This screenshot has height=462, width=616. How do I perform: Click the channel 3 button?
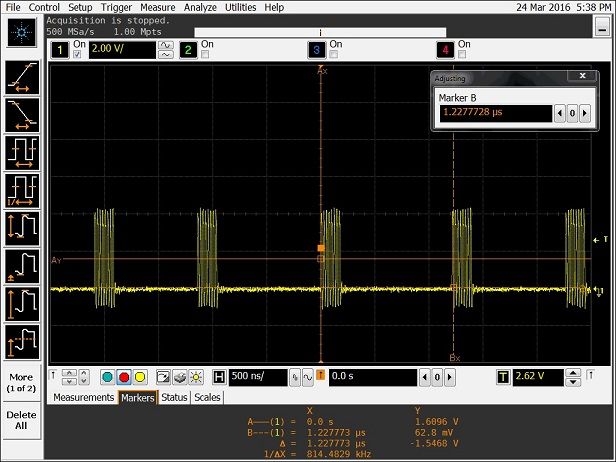click(x=317, y=50)
